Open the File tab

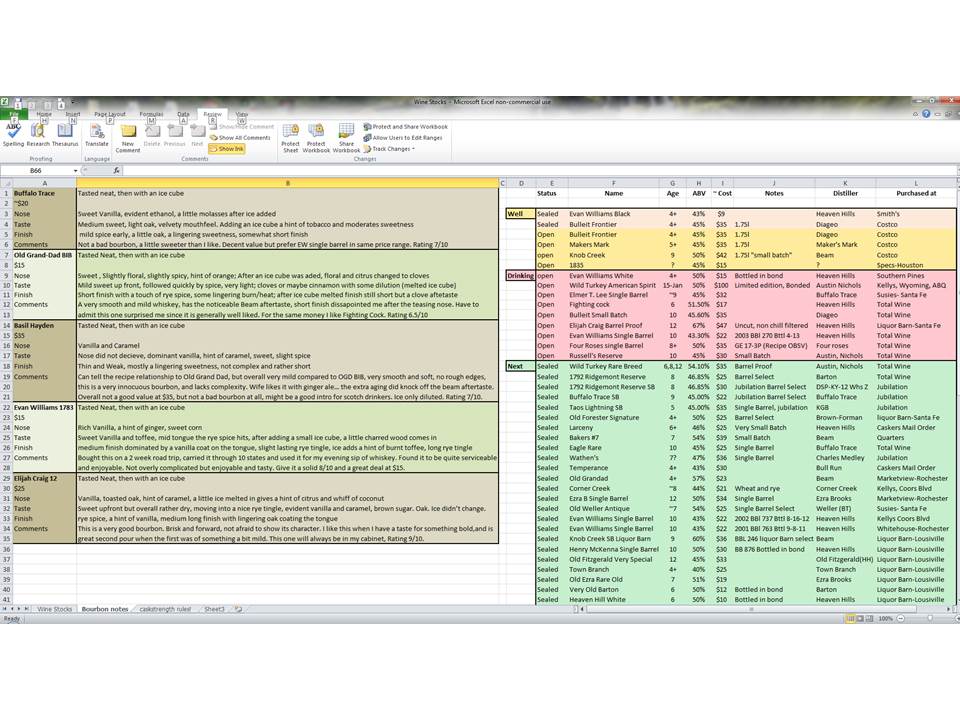13,114
